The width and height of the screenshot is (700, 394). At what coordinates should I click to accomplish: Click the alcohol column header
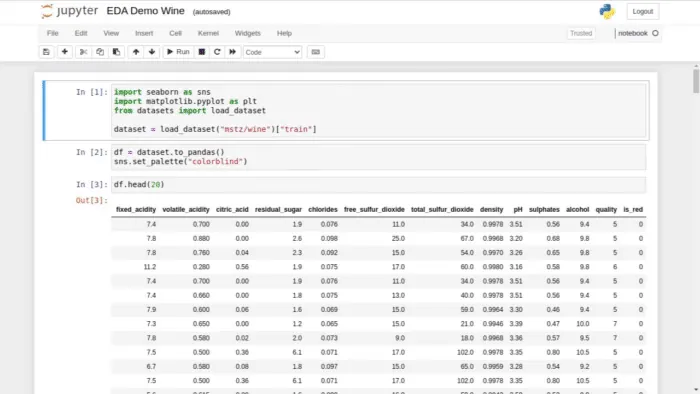[577, 209]
